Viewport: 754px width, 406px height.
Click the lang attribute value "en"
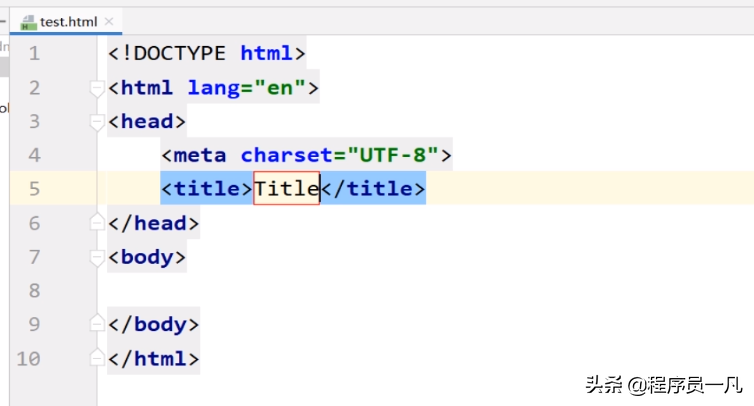pos(280,88)
